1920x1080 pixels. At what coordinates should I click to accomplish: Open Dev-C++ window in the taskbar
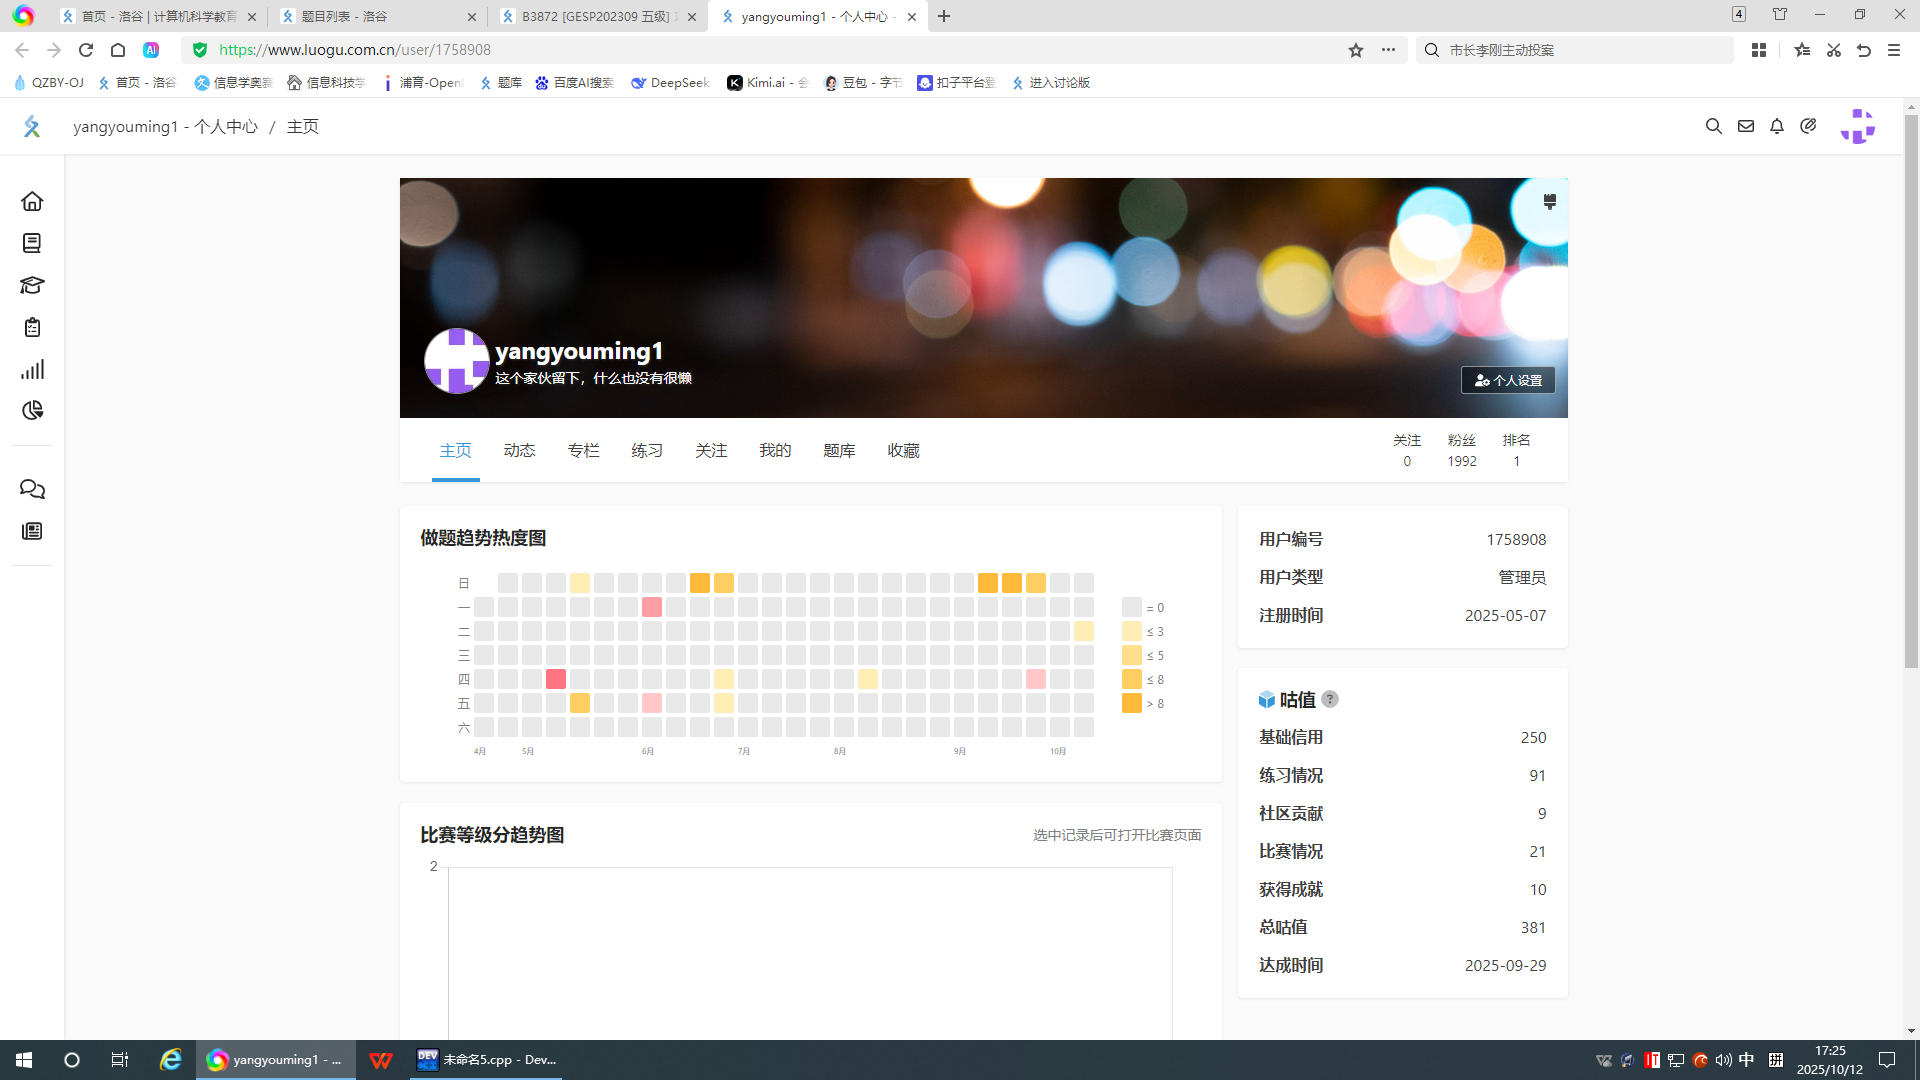[487, 1060]
